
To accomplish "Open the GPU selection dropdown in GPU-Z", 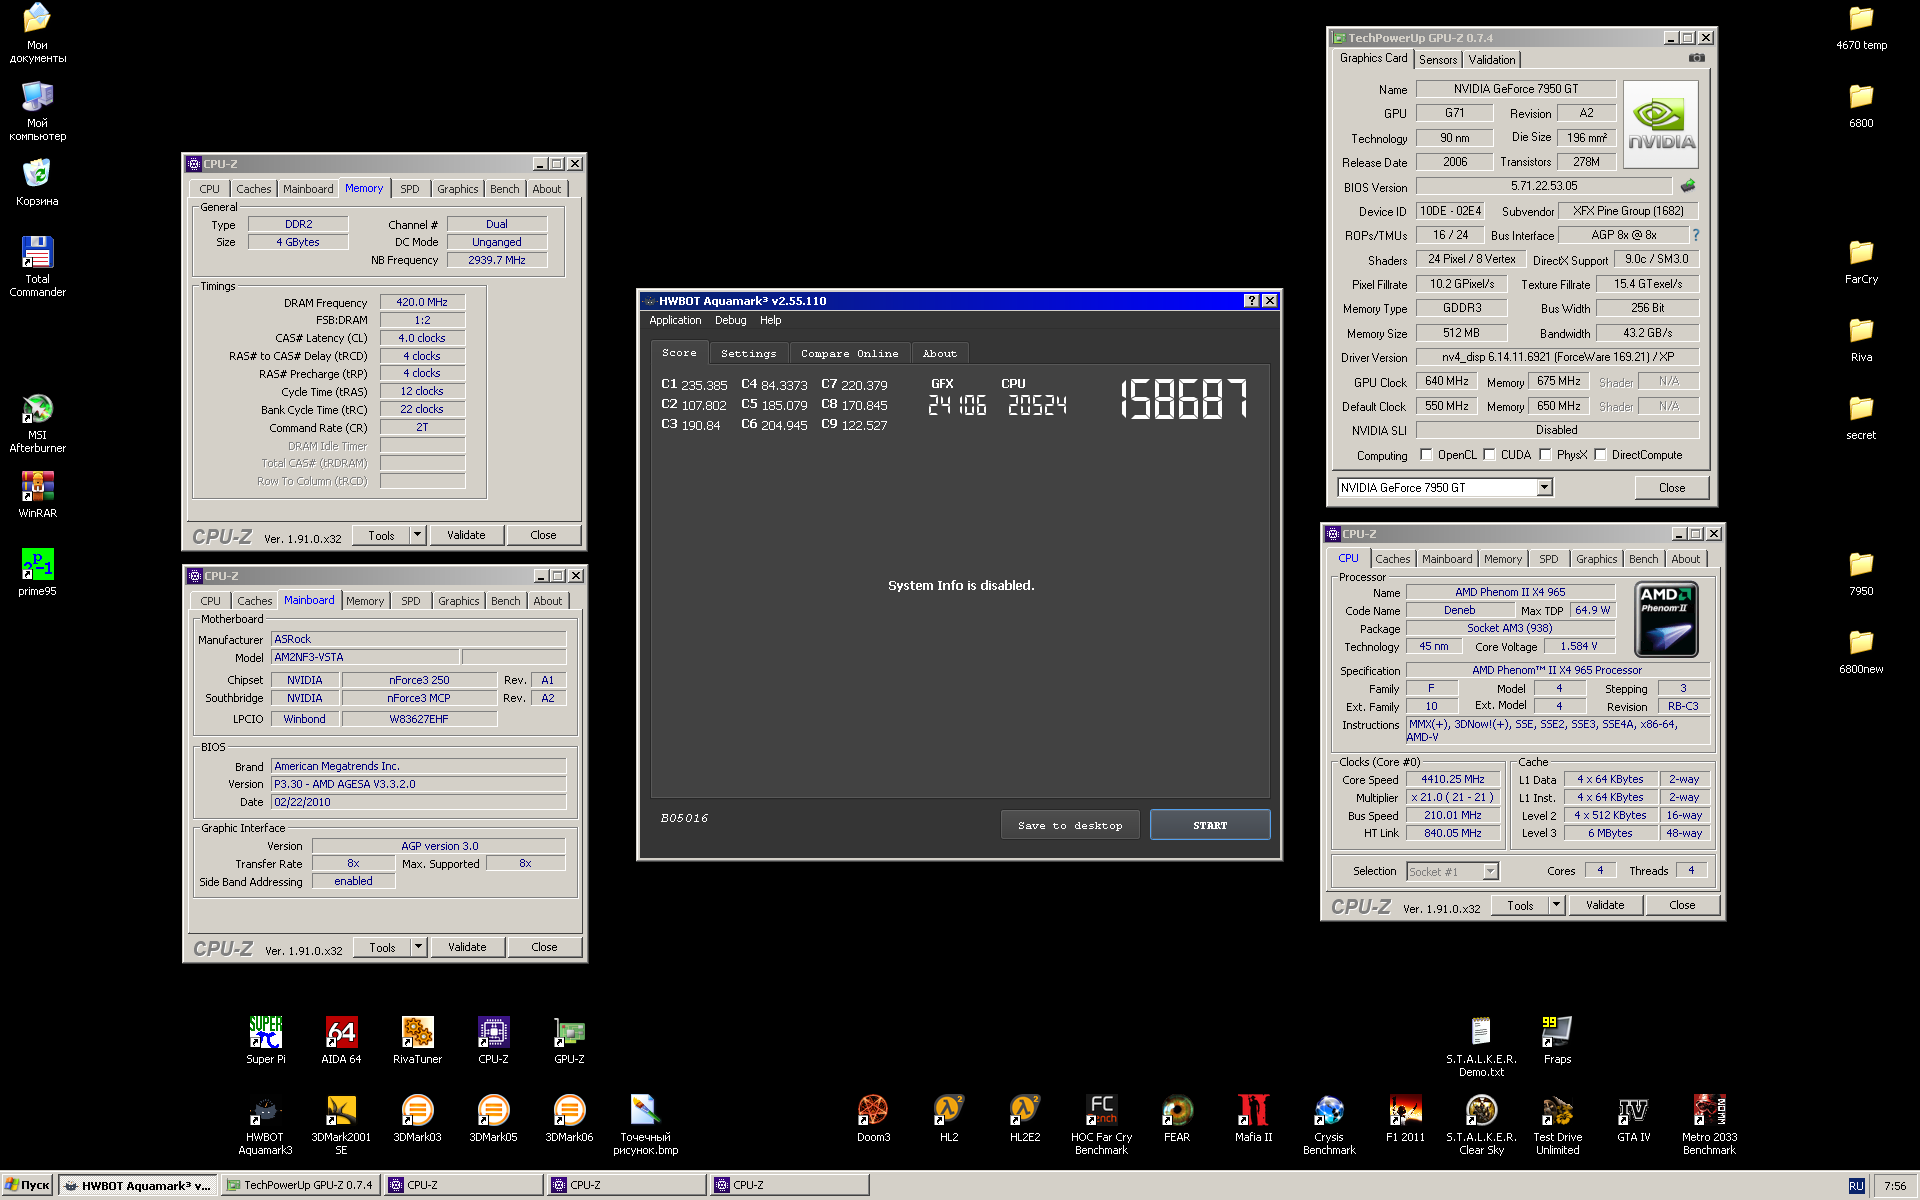I will pos(1545,487).
